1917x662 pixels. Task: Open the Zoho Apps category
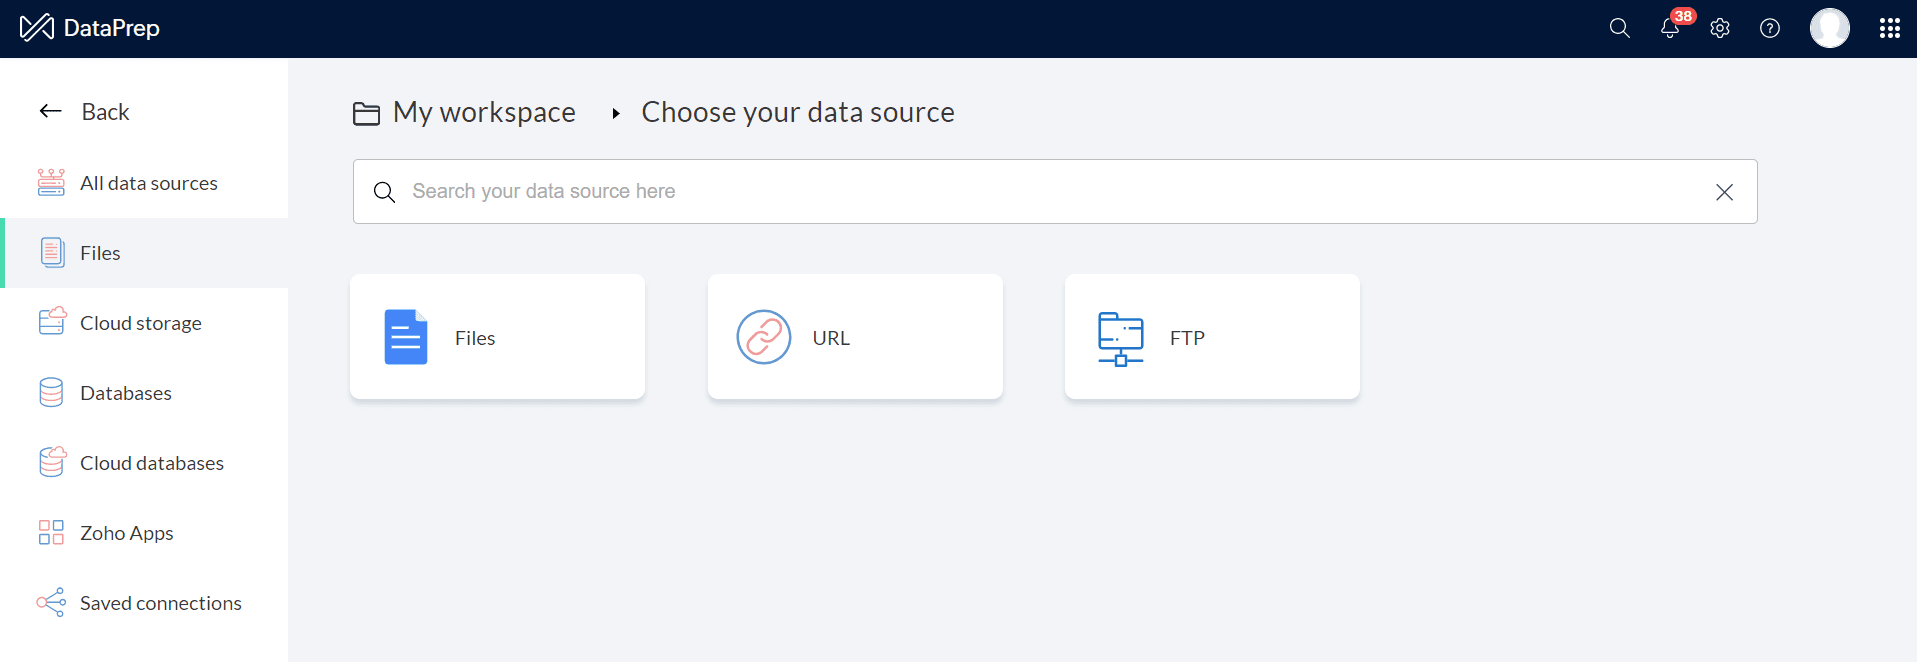126,533
